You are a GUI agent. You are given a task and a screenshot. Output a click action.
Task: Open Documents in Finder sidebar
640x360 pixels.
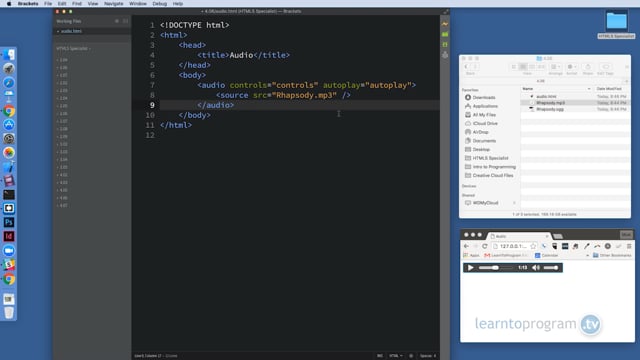[x=484, y=141]
